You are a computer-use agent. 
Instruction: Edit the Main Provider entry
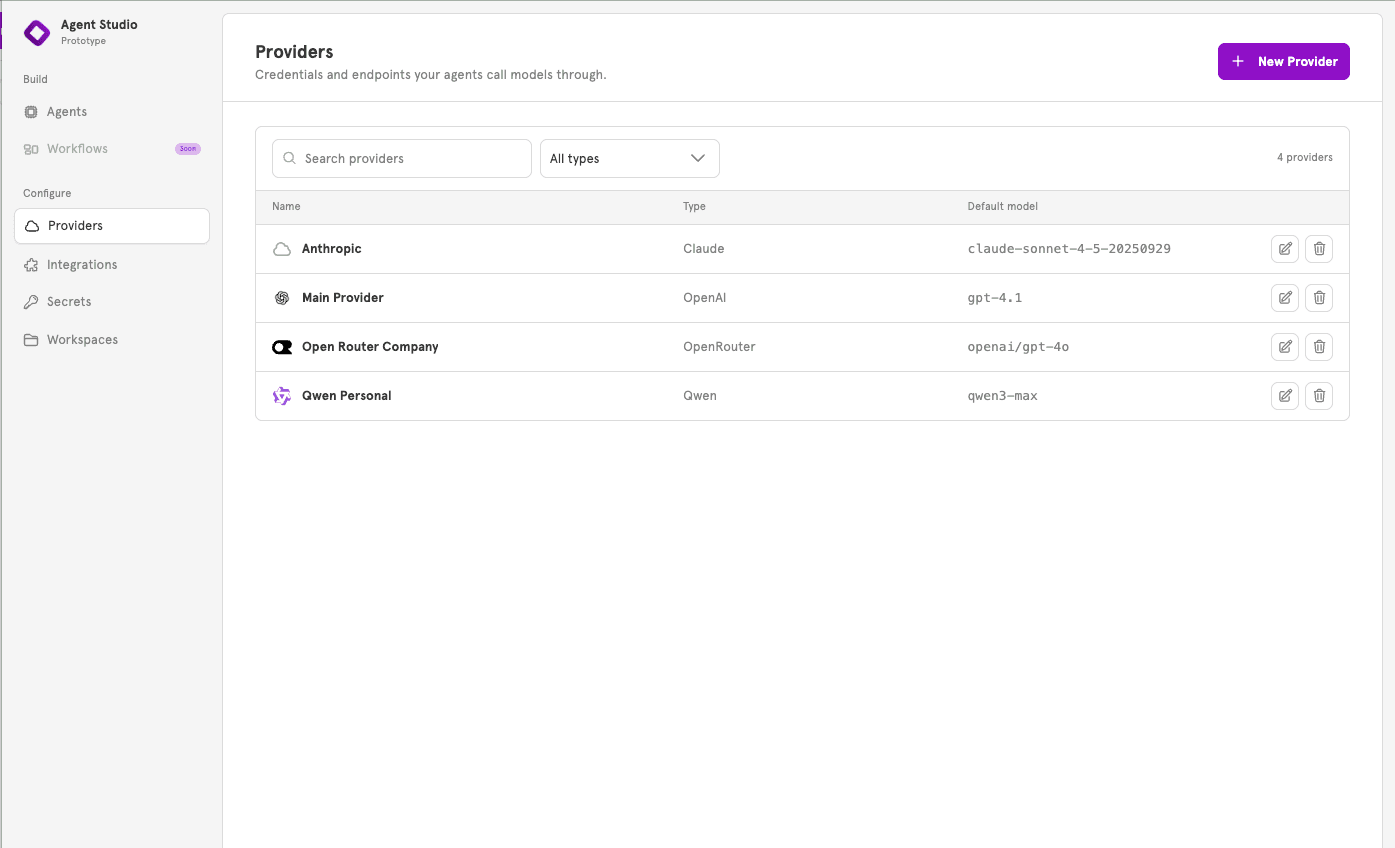tap(1285, 298)
